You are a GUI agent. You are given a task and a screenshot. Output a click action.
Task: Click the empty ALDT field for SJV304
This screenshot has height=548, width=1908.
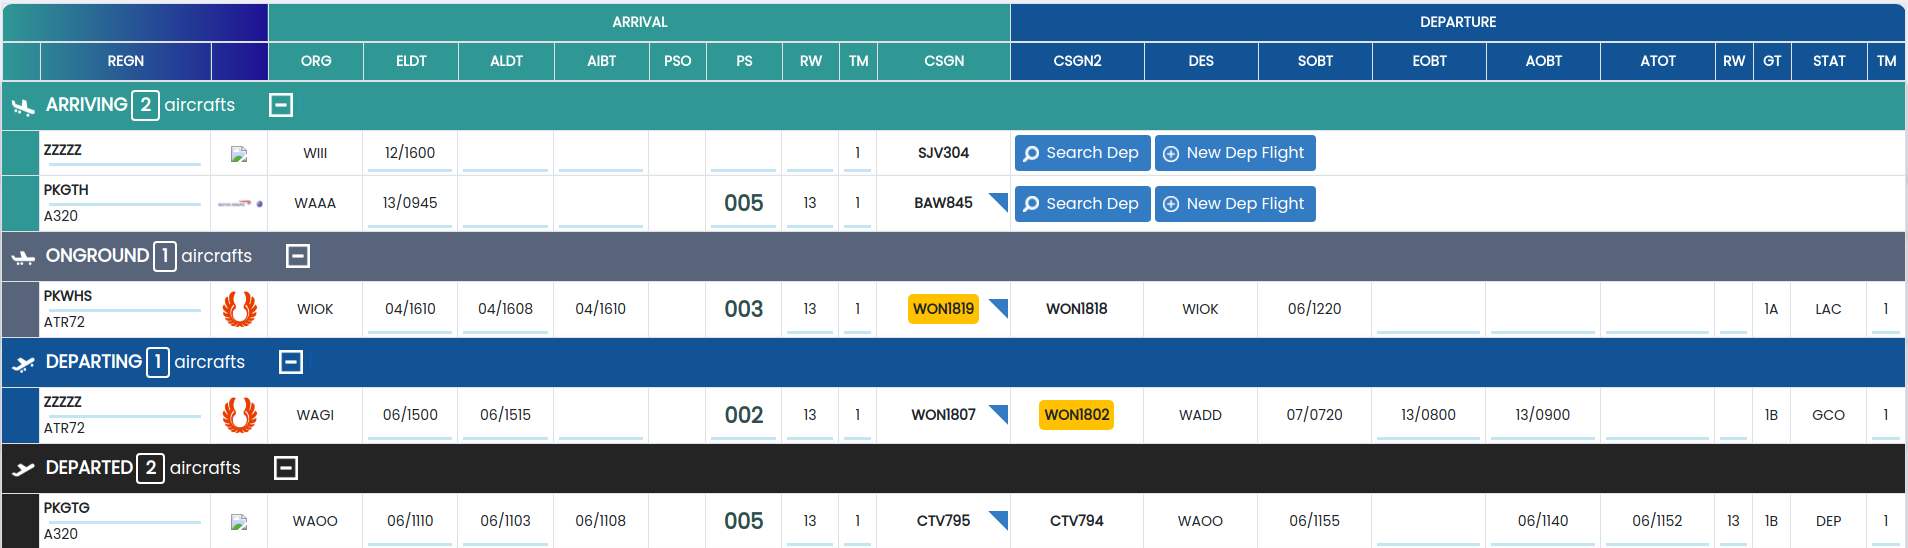click(x=506, y=153)
